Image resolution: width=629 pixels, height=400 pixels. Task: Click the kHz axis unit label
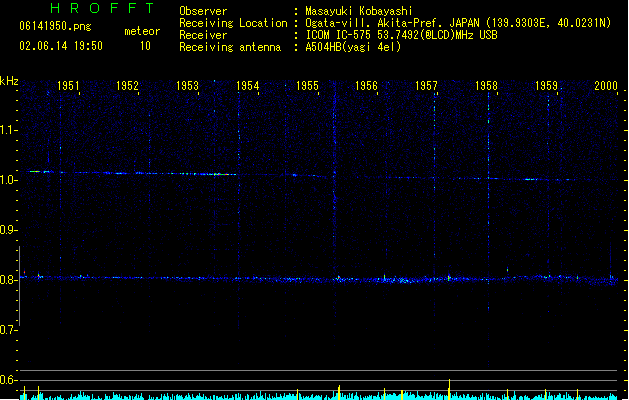pyautogui.click(x=9, y=81)
